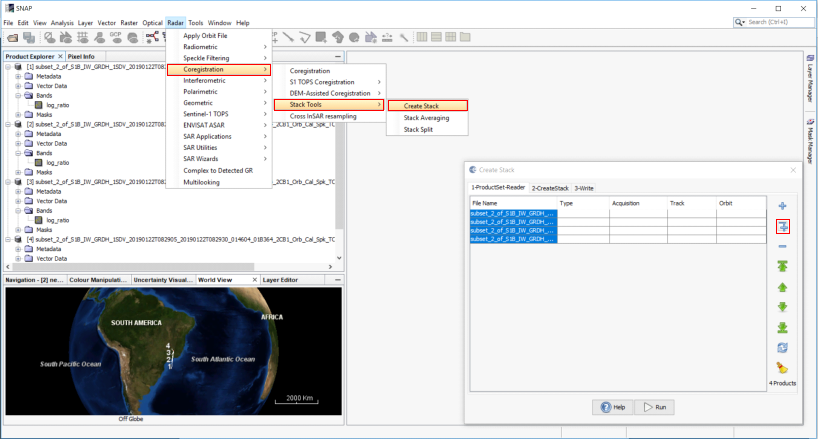Image resolution: width=818 pixels, height=439 pixels.
Task: Switch to the 2-CreateStack tab
Action: (549, 188)
